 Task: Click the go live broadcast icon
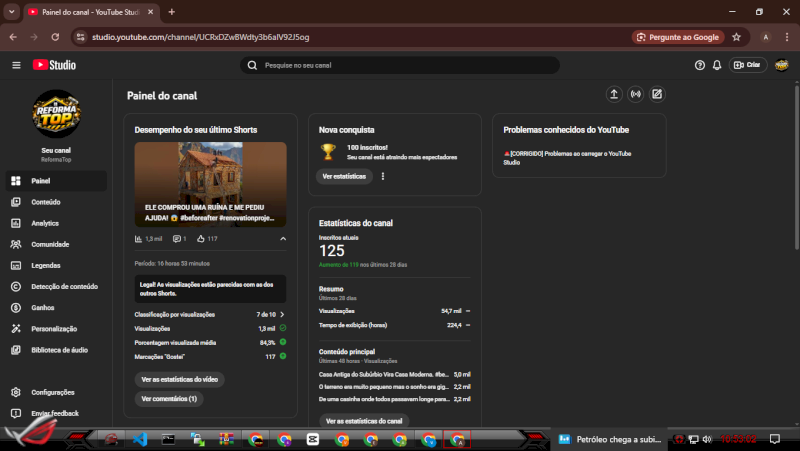coord(635,95)
